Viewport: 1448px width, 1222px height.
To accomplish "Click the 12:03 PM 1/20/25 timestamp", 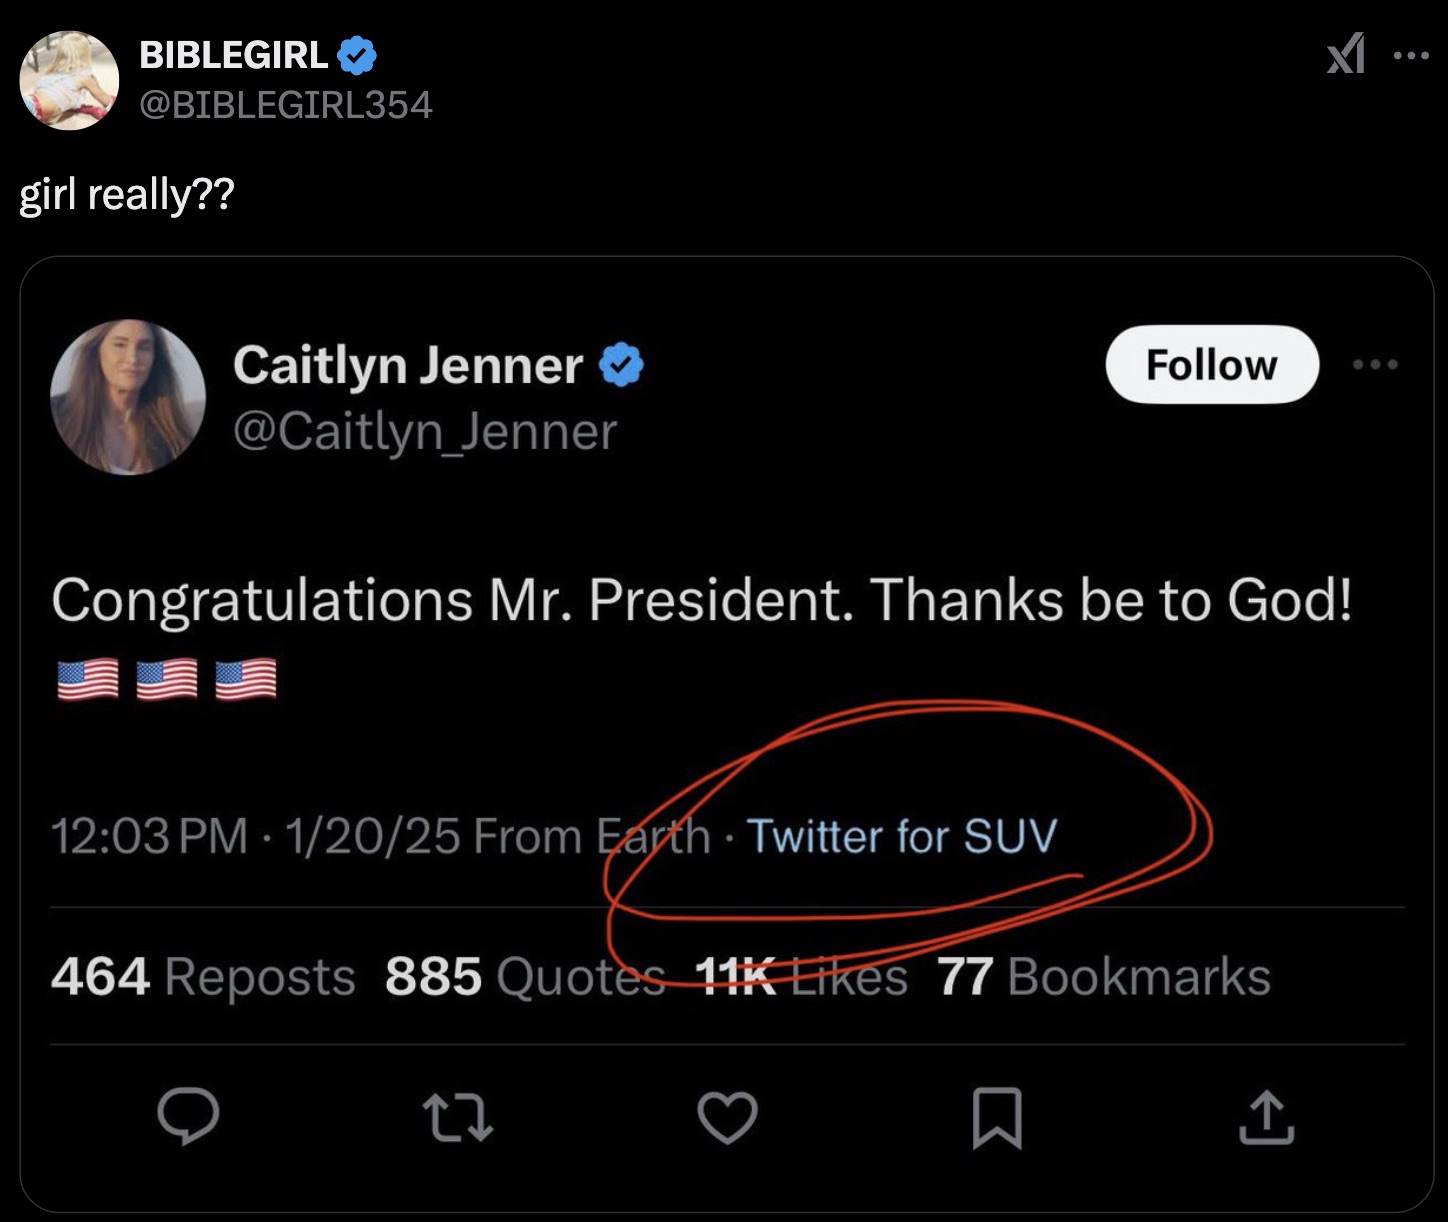I will point(255,836).
